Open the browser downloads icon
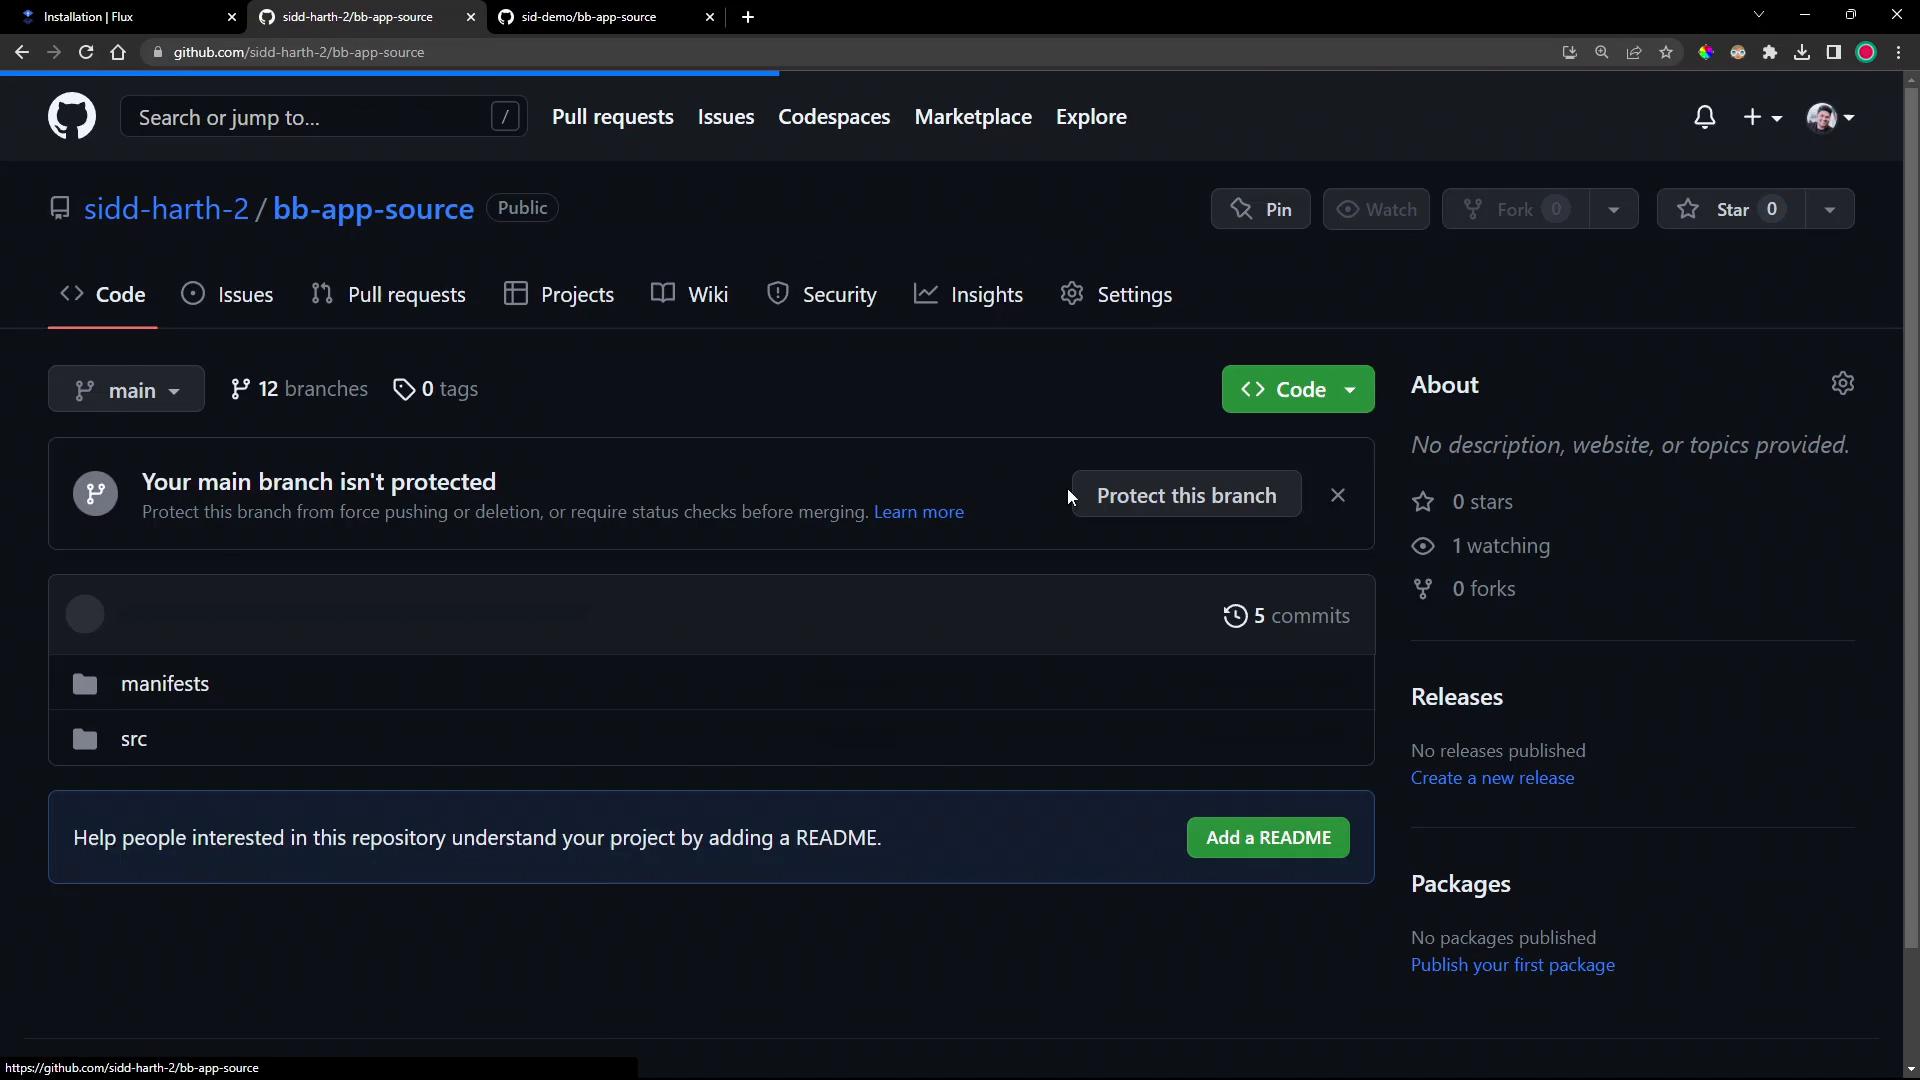The height and width of the screenshot is (1080, 1920). pyautogui.click(x=1802, y=52)
